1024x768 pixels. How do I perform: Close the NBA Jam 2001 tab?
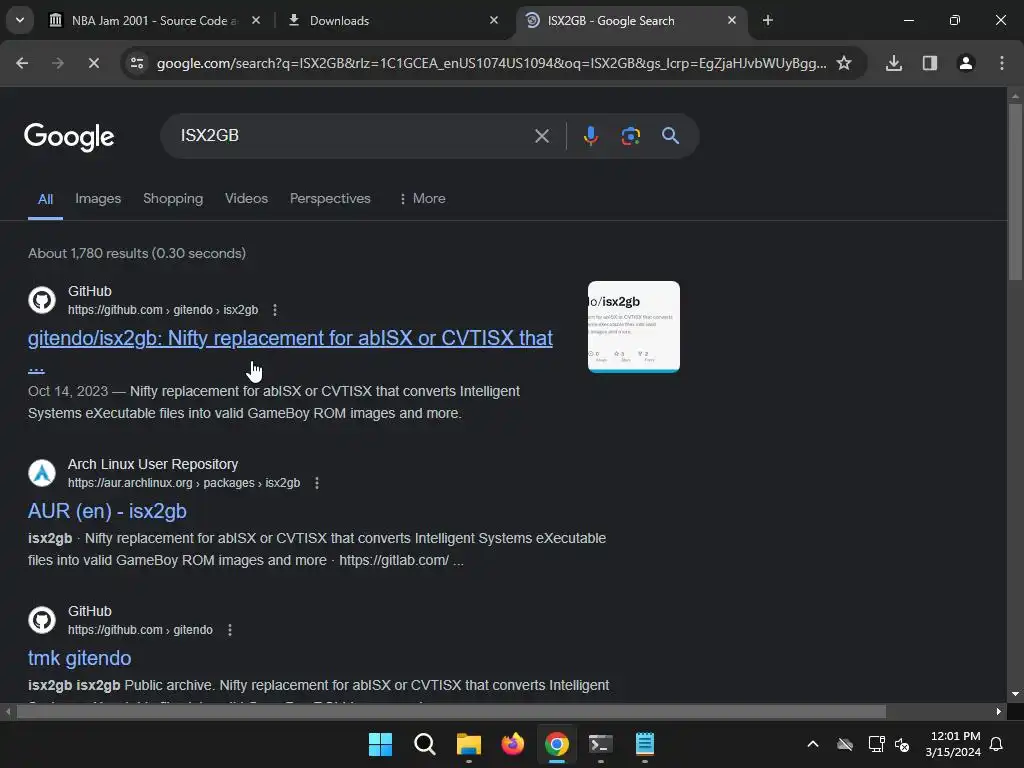[256, 20]
